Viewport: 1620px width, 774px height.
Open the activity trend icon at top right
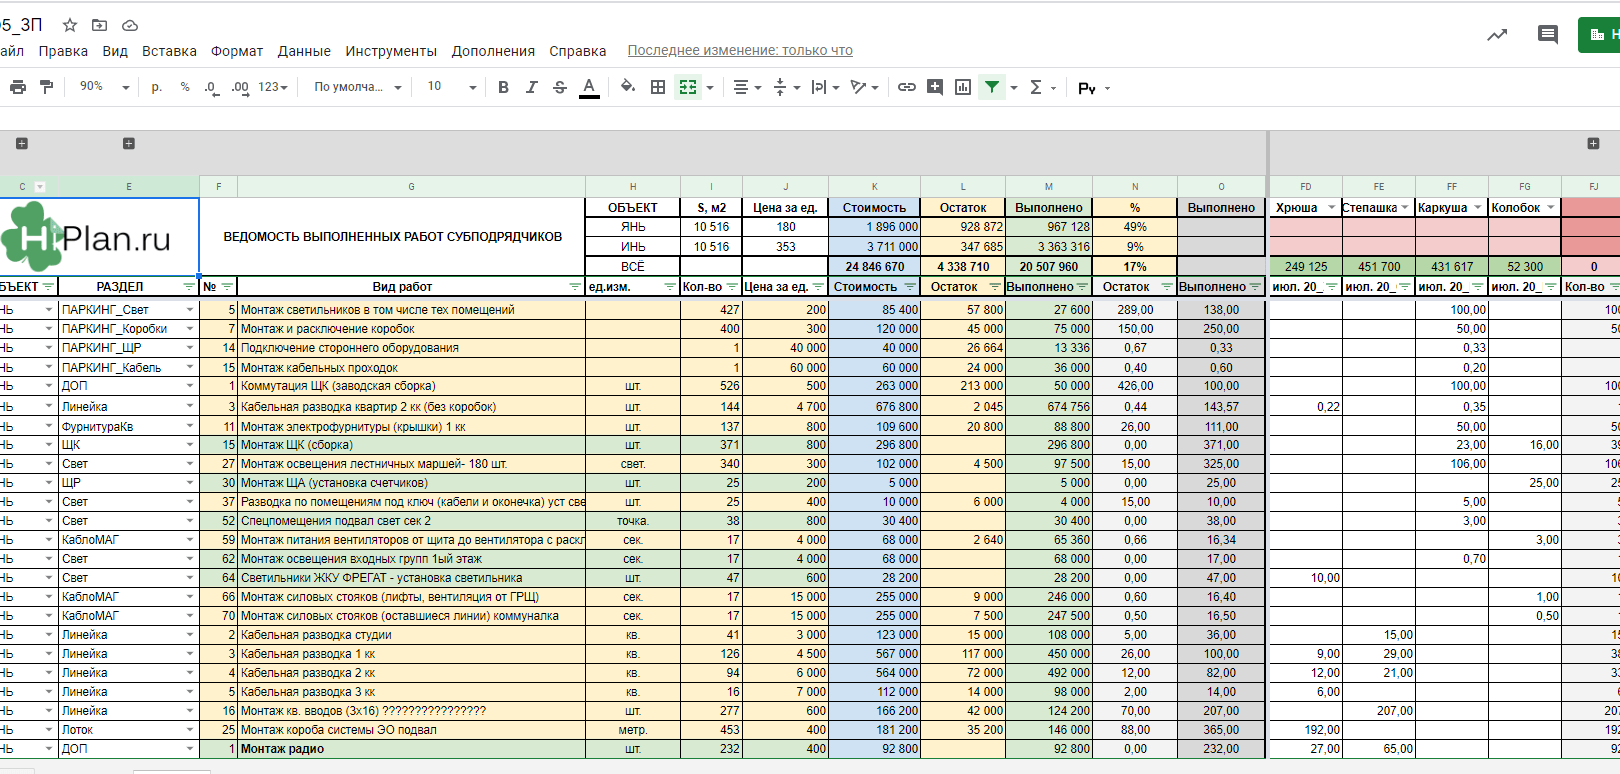(x=1497, y=35)
